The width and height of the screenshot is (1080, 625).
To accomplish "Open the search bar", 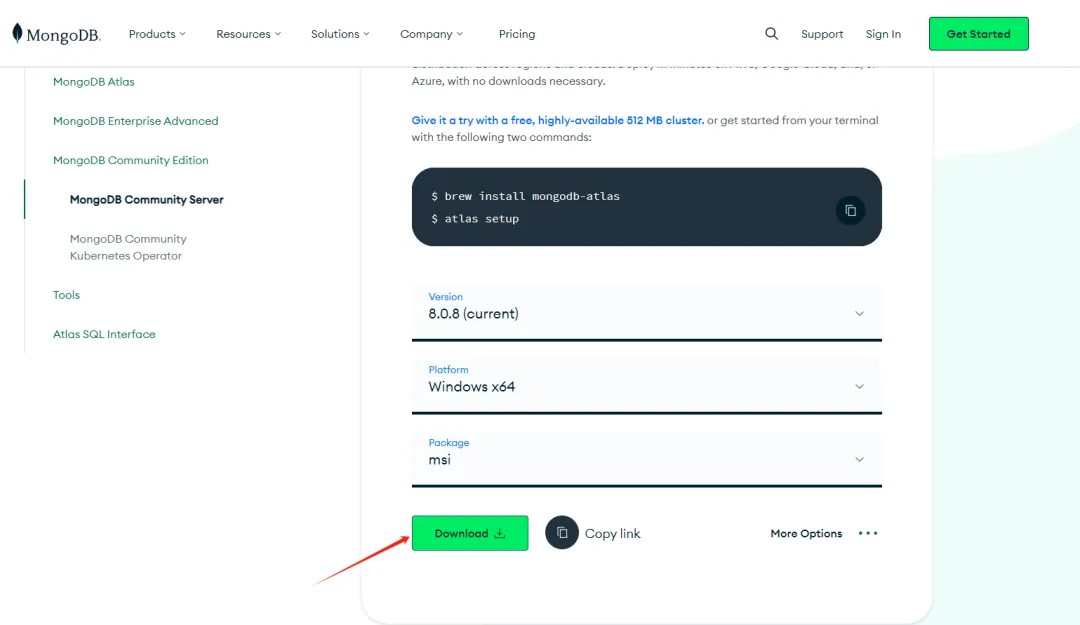I will click(x=771, y=33).
